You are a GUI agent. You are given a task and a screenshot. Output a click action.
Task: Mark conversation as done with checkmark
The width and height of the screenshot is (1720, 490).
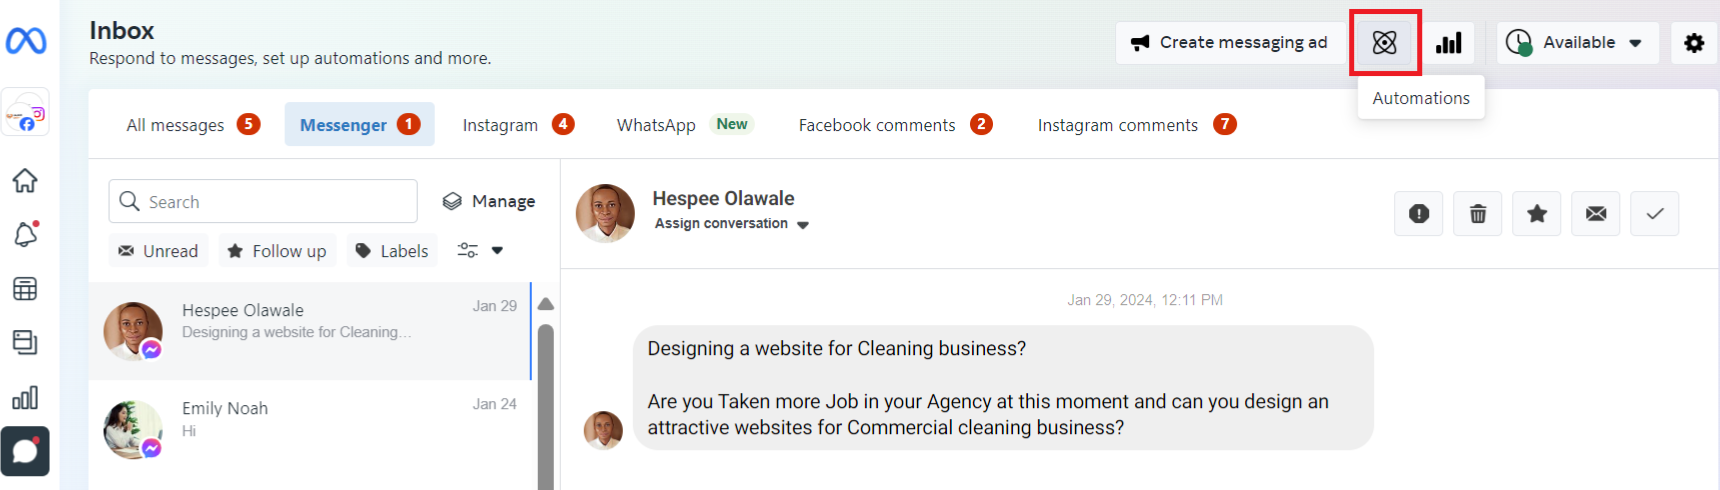click(1655, 214)
